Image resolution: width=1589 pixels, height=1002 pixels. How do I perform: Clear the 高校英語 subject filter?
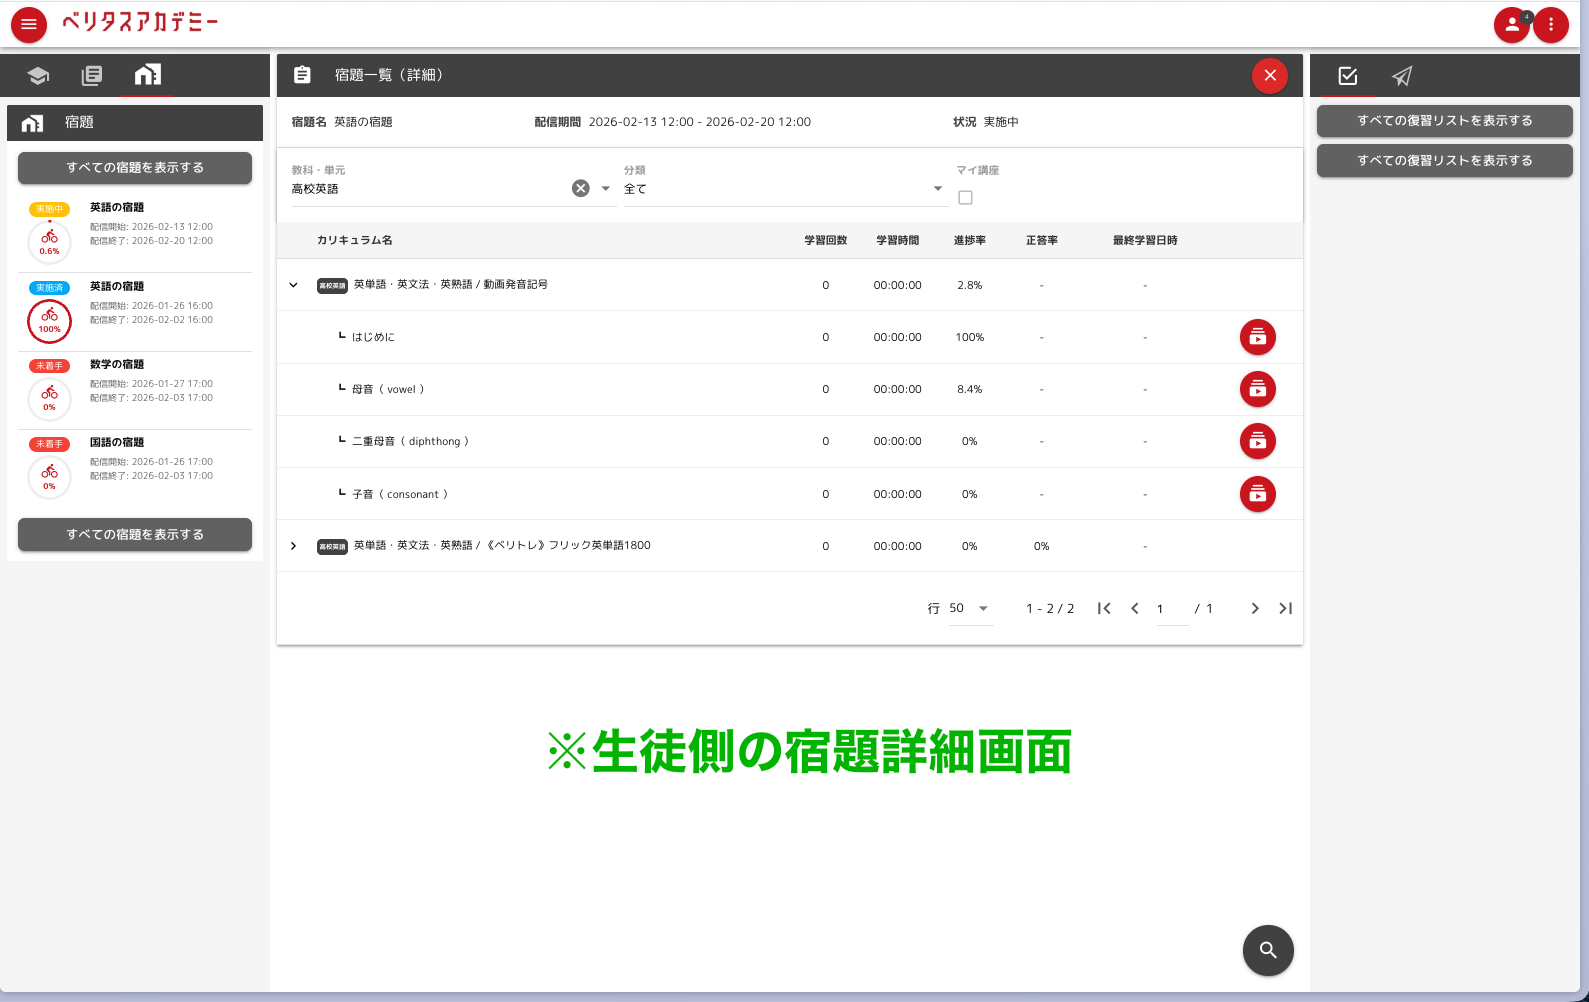pyautogui.click(x=580, y=189)
